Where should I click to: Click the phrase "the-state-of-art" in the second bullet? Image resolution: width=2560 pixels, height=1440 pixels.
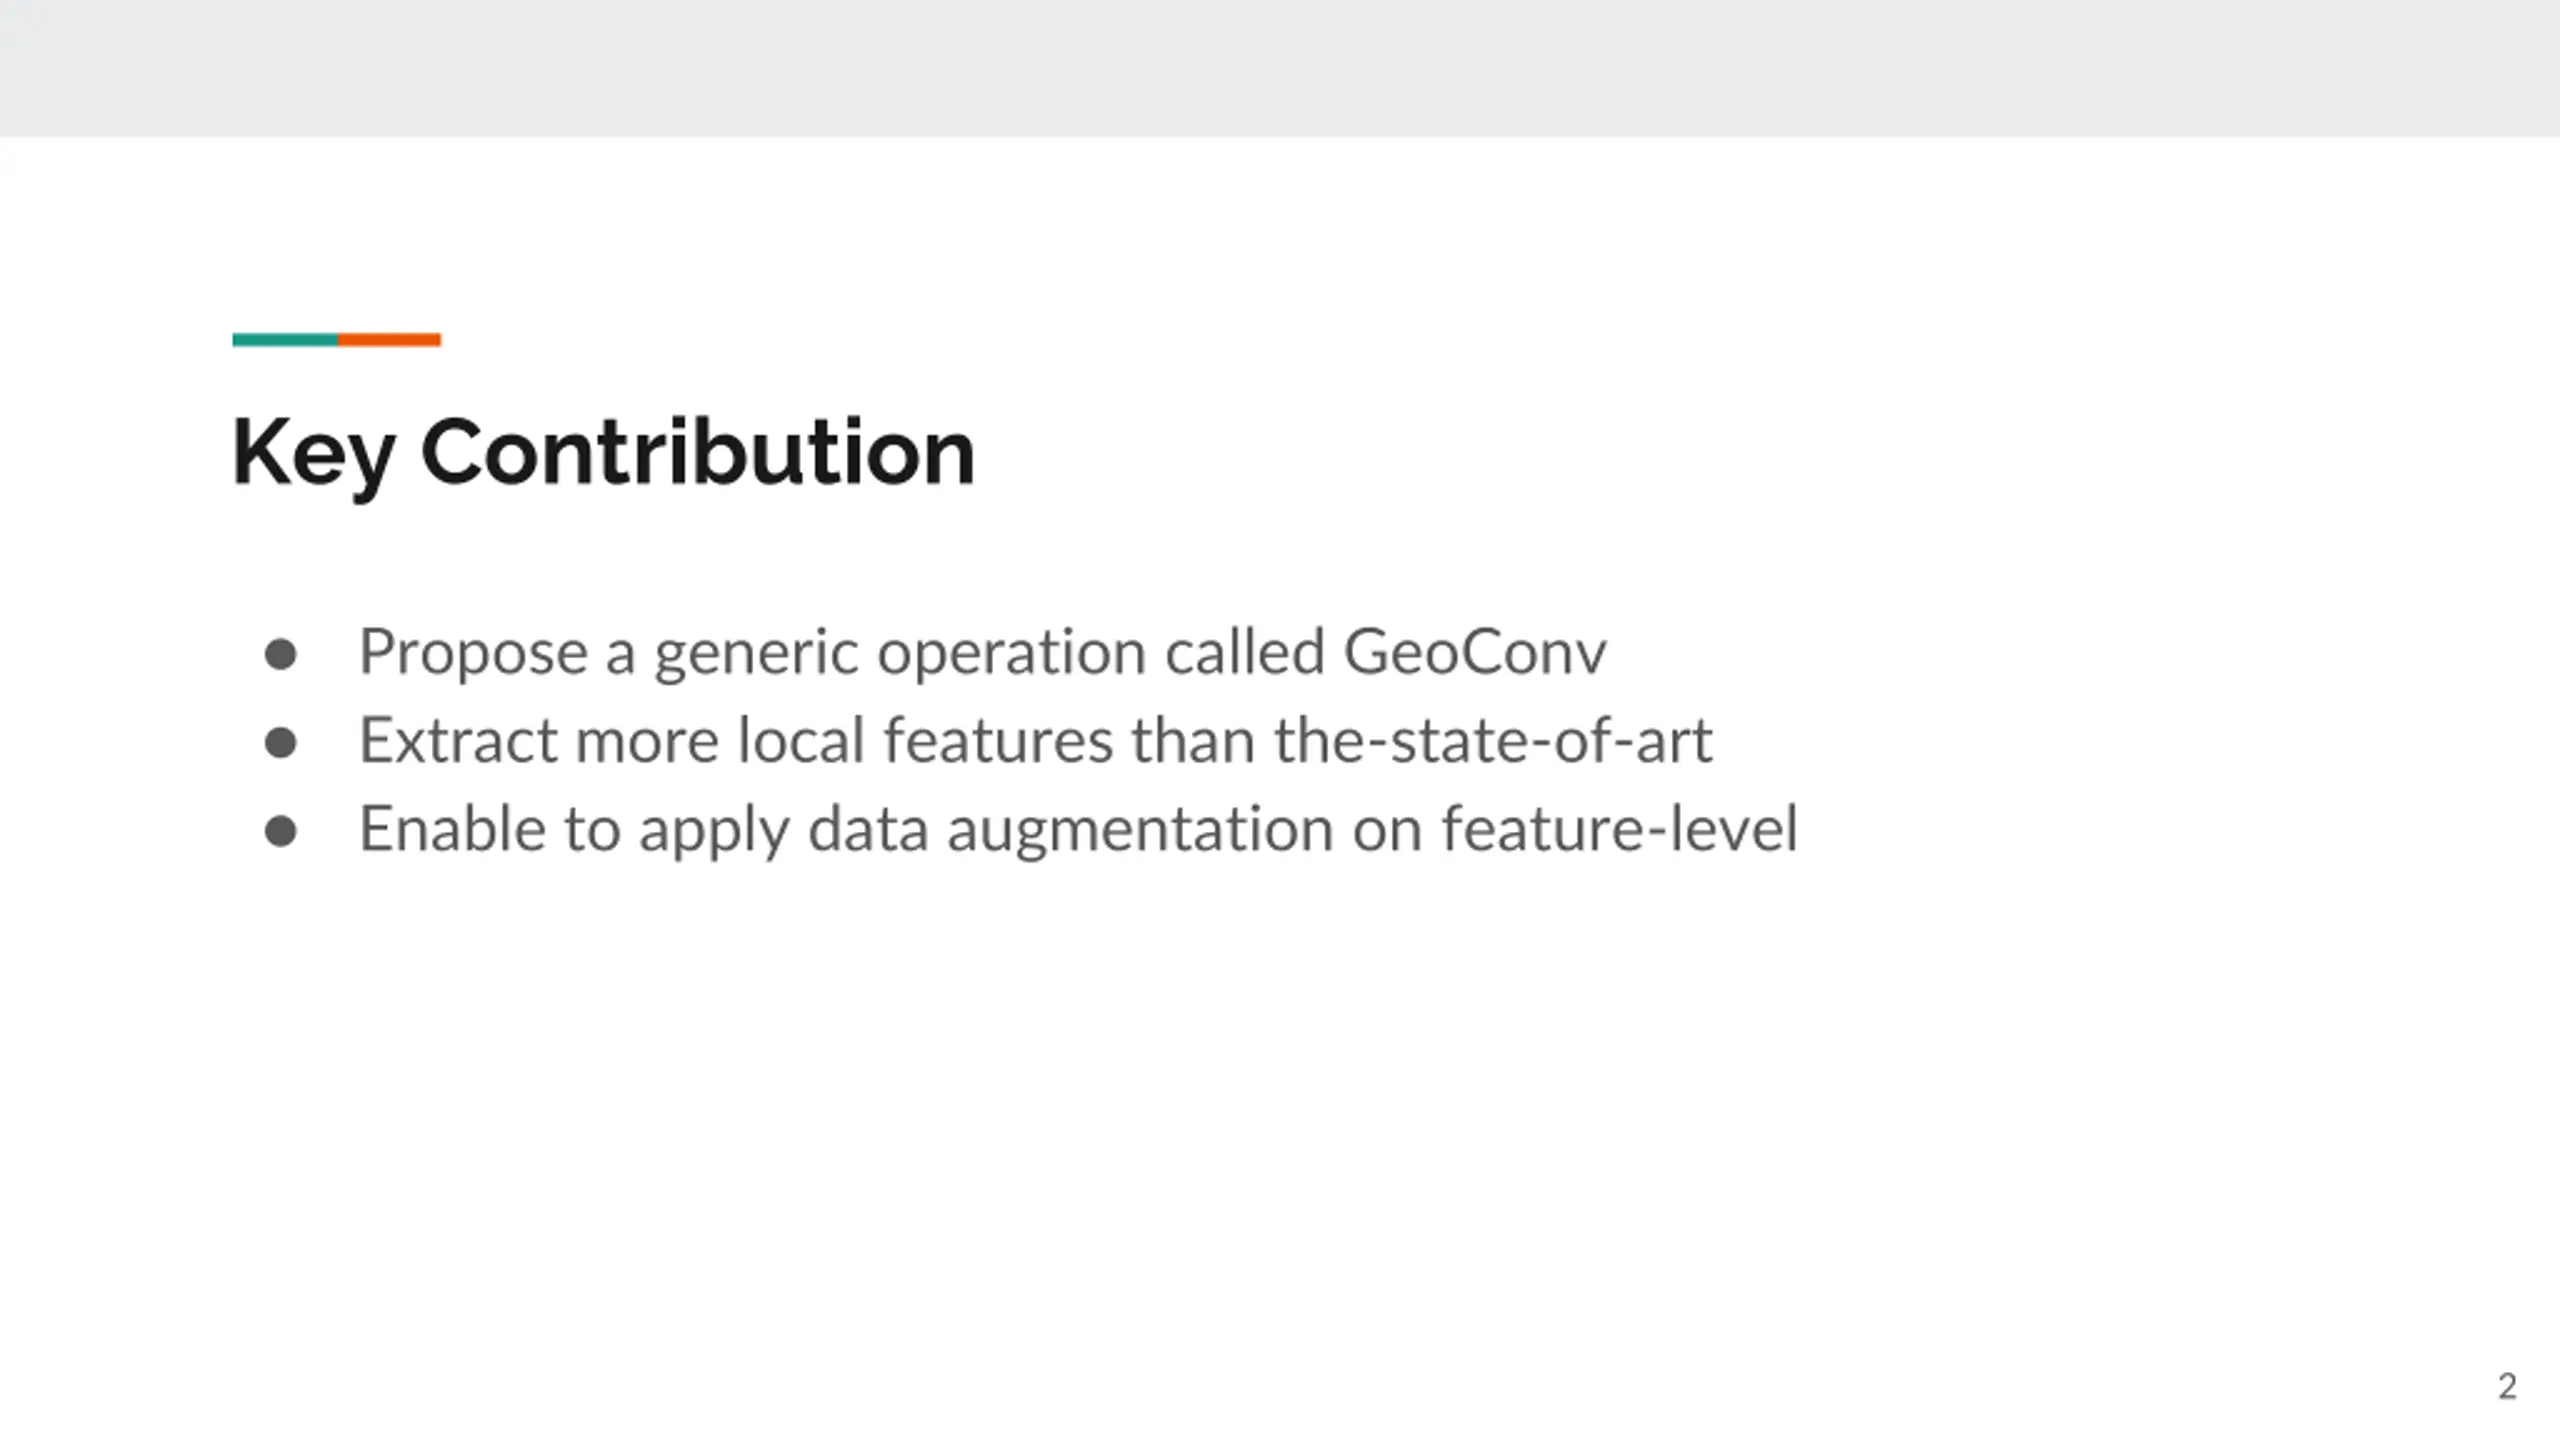click(1493, 741)
